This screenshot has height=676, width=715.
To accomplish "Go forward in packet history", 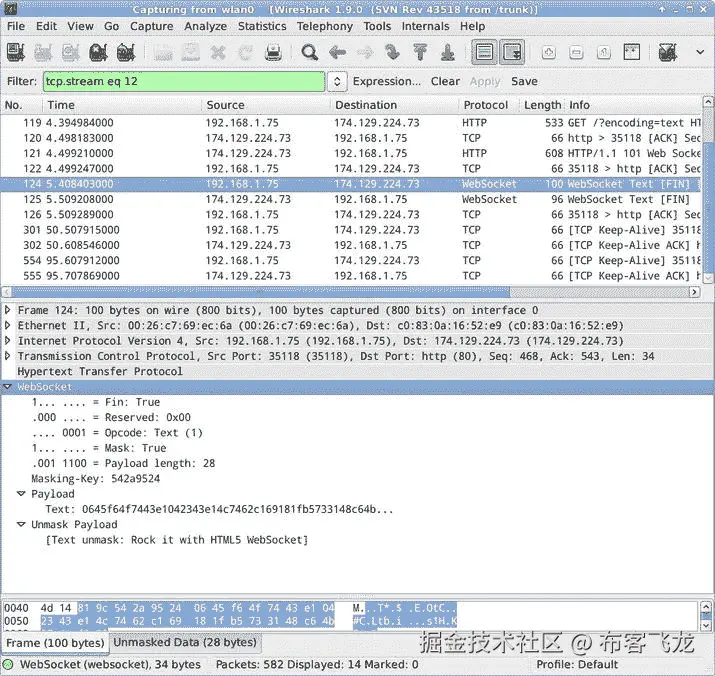I will [365, 52].
